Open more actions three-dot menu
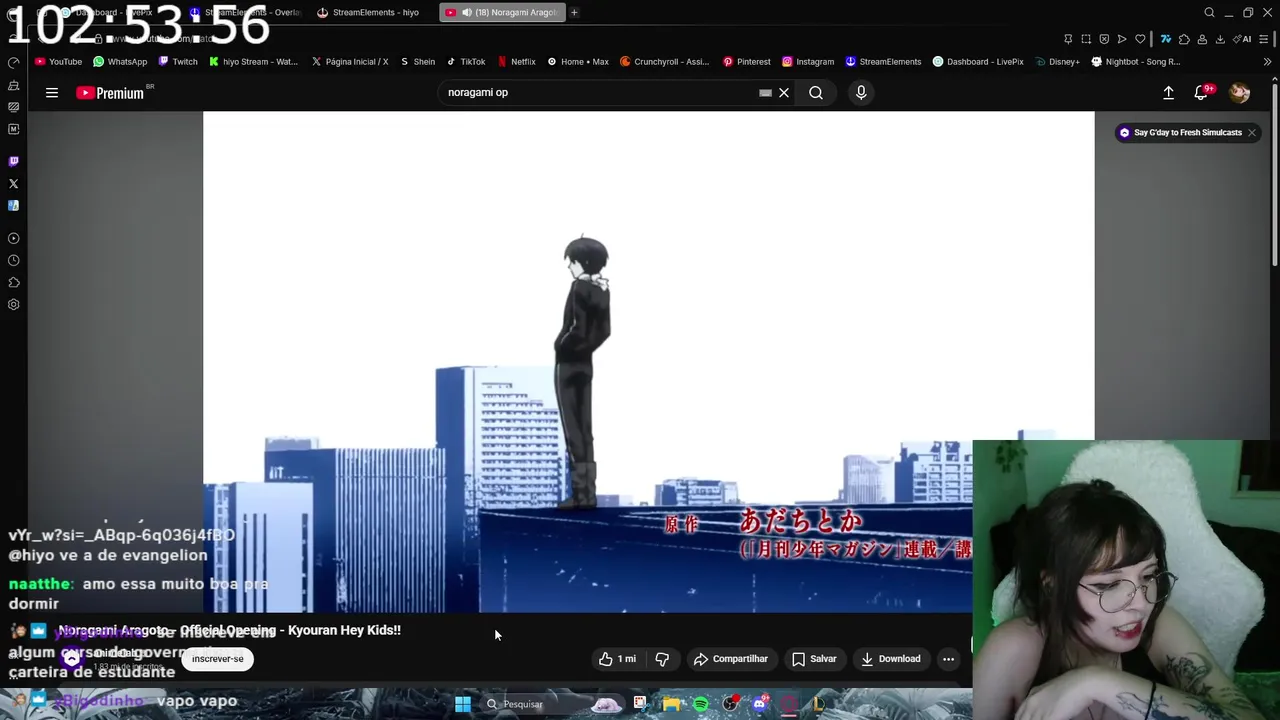 click(x=948, y=659)
